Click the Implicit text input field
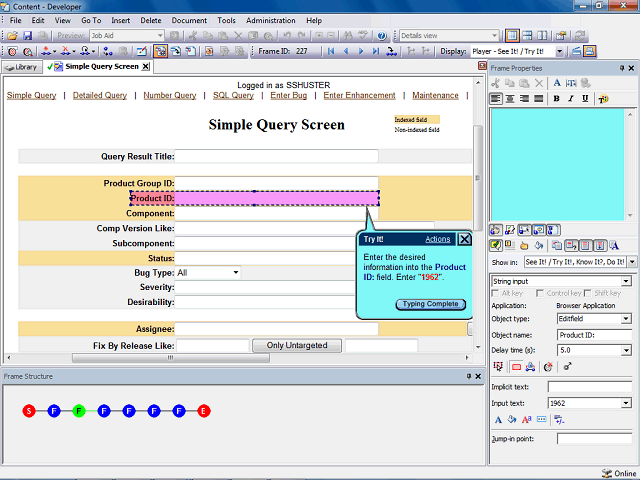The height and width of the screenshot is (480, 640). 590,387
